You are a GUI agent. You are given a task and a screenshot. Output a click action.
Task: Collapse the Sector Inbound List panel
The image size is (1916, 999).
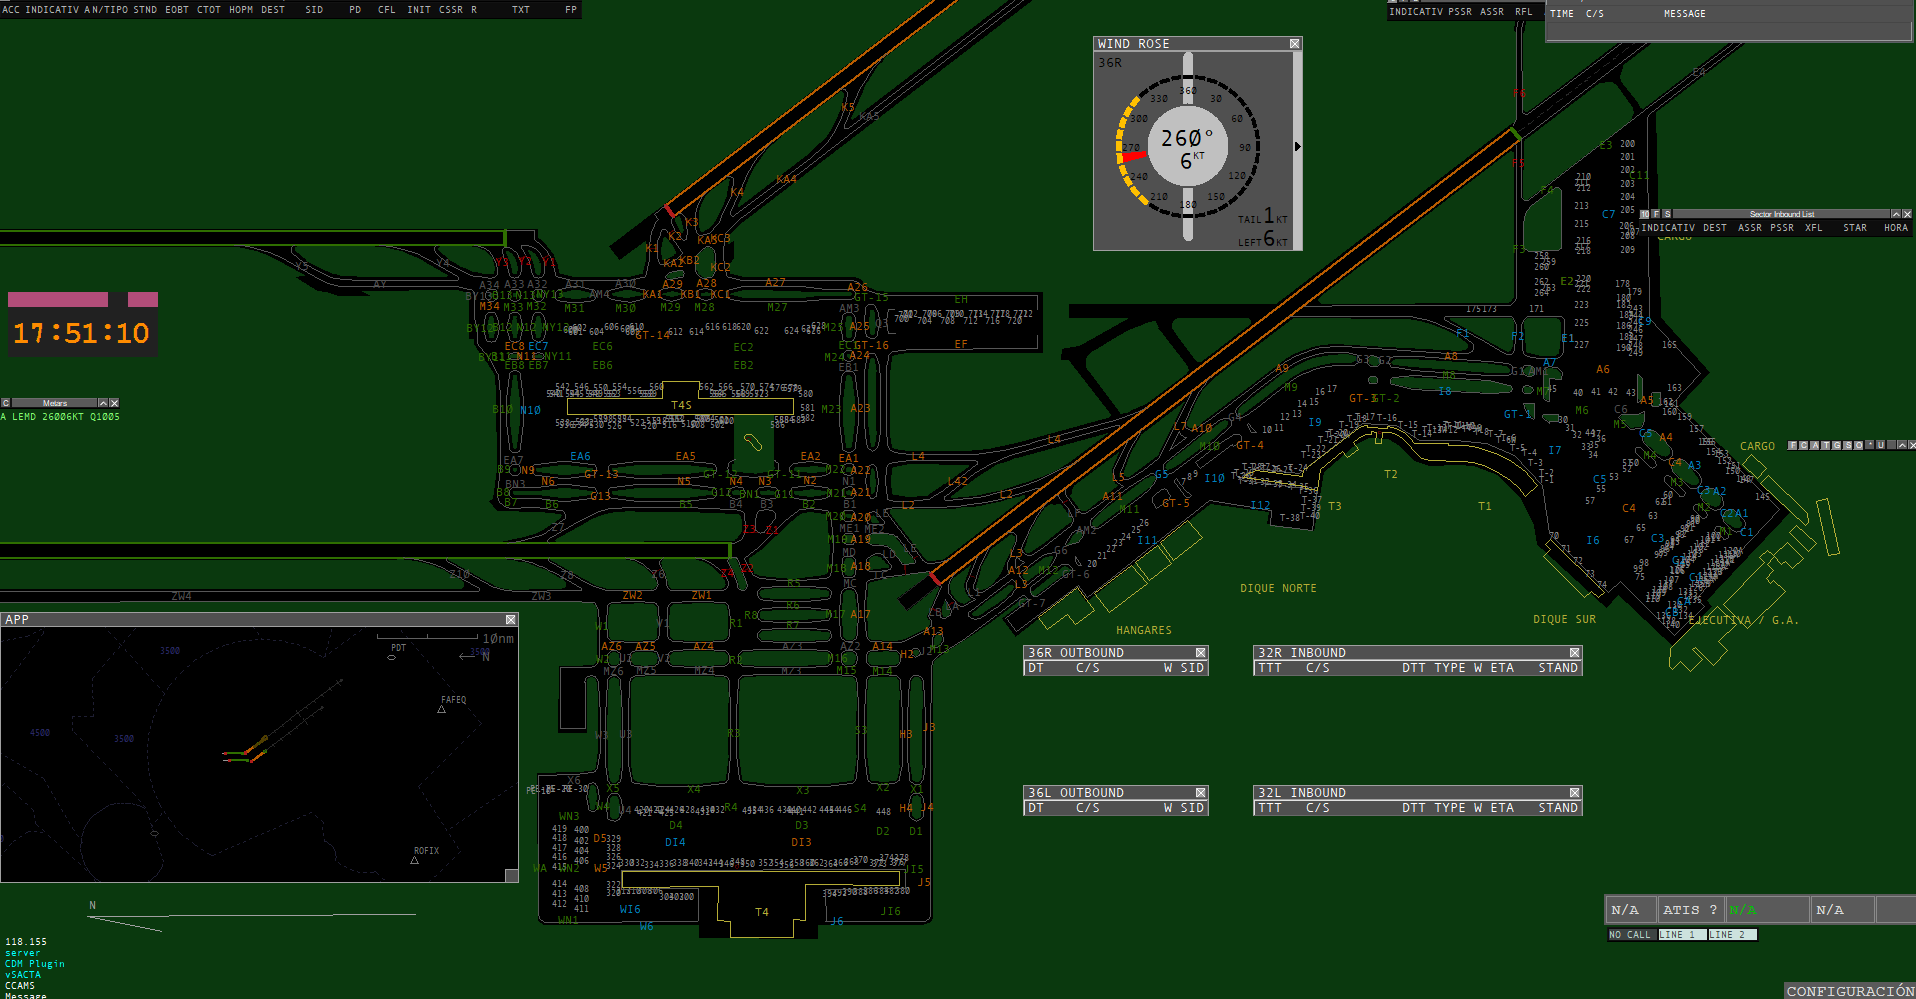1896,214
